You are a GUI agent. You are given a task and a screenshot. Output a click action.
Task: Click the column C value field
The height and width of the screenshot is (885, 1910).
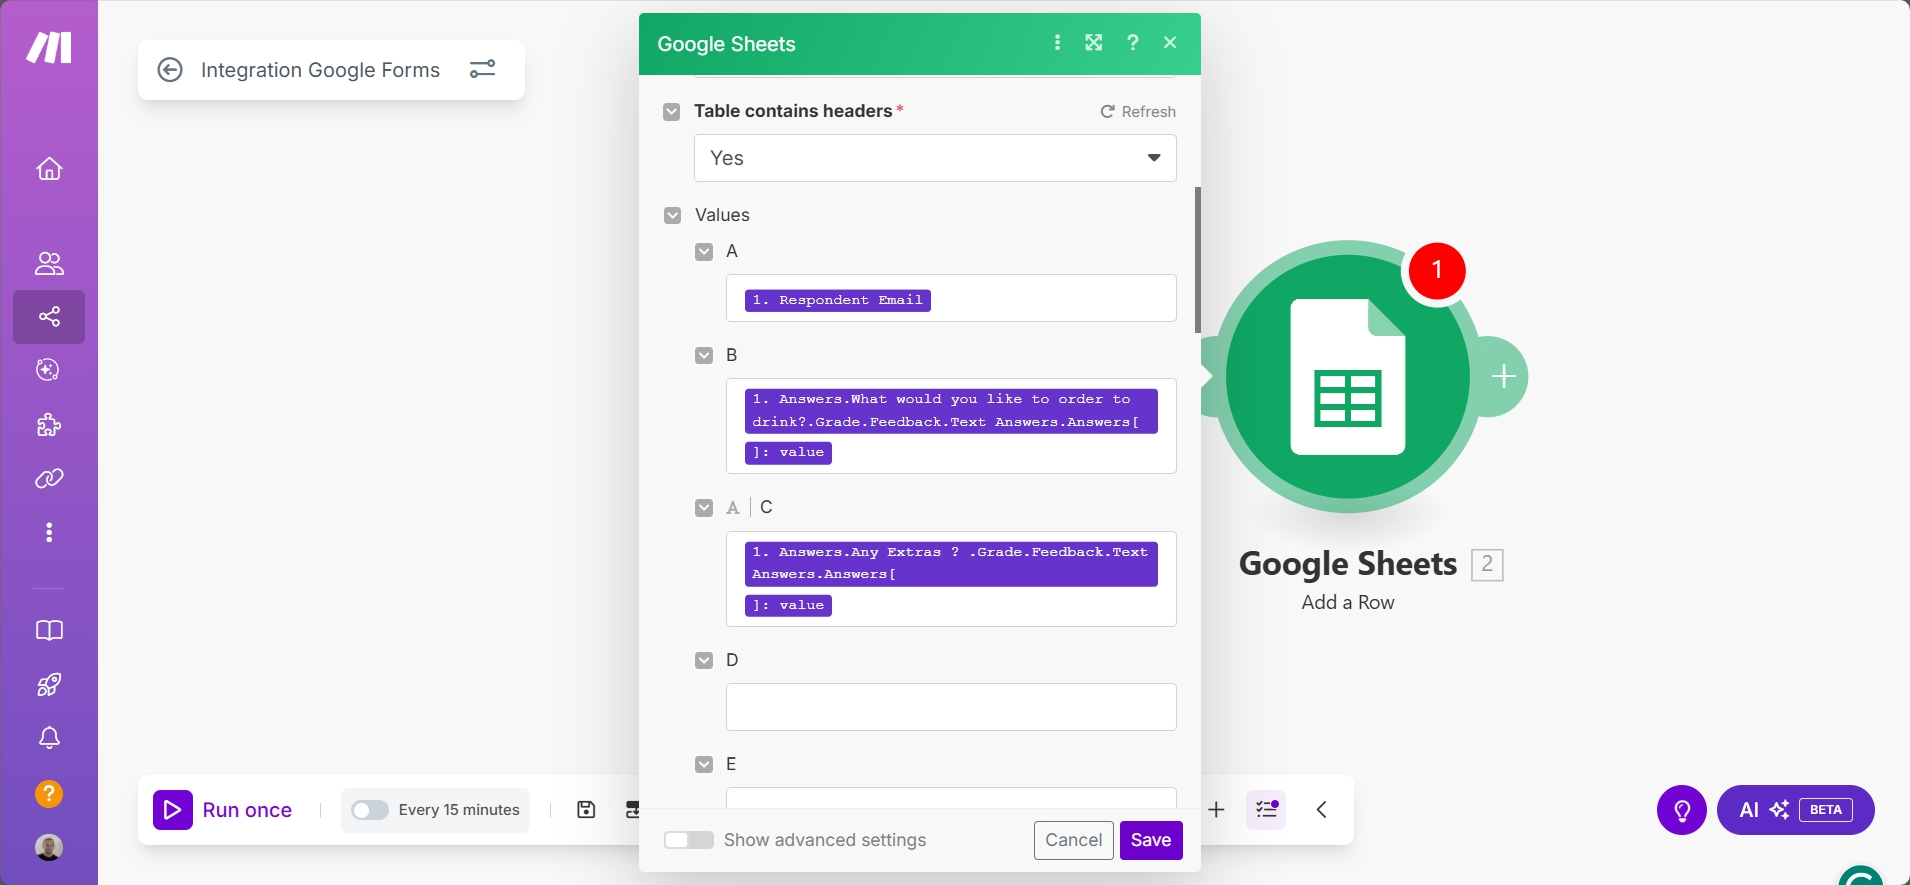pos(951,579)
